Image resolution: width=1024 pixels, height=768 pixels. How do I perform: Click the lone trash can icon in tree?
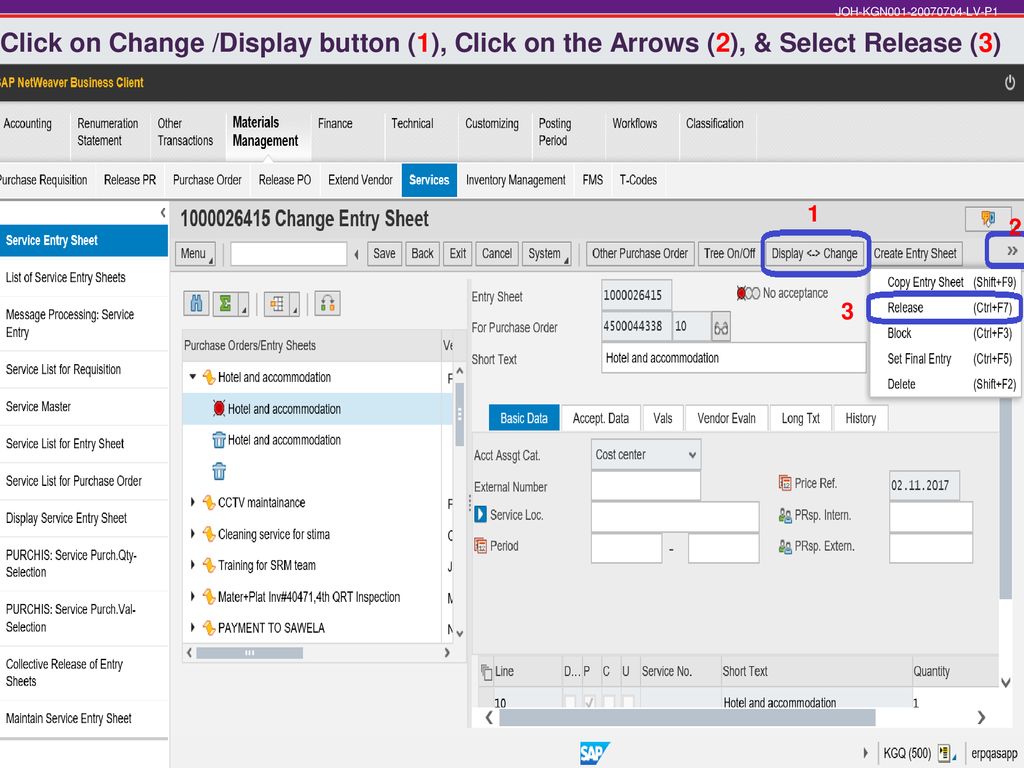click(219, 472)
